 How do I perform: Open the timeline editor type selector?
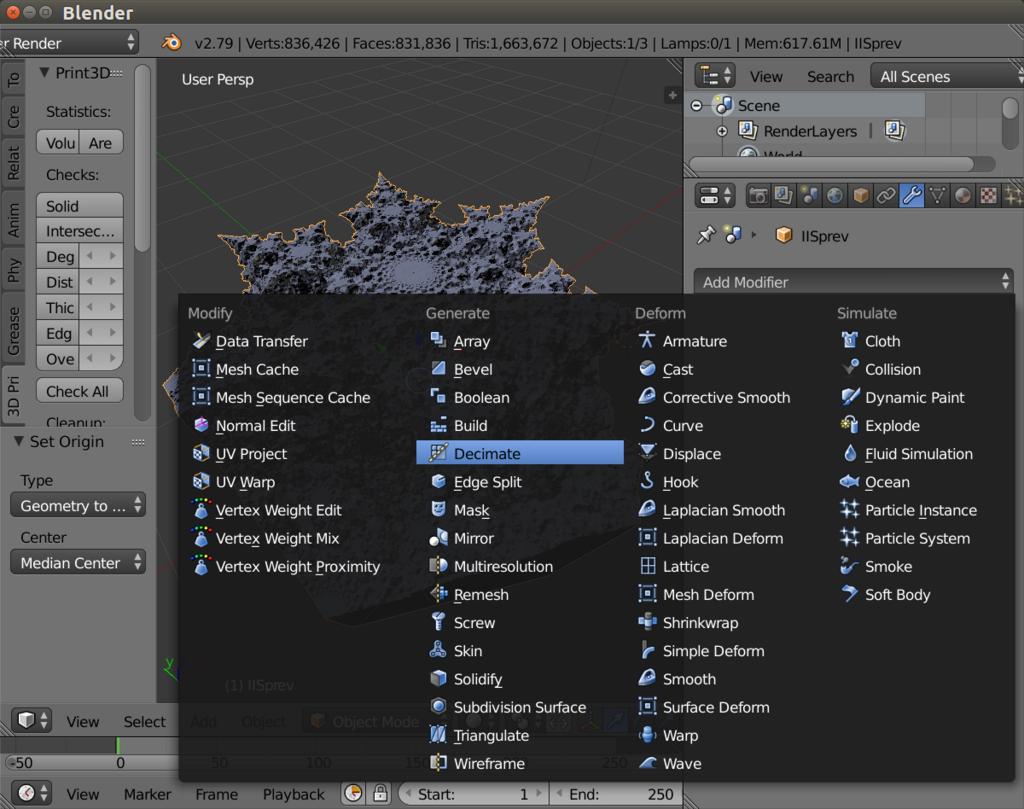(31, 793)
